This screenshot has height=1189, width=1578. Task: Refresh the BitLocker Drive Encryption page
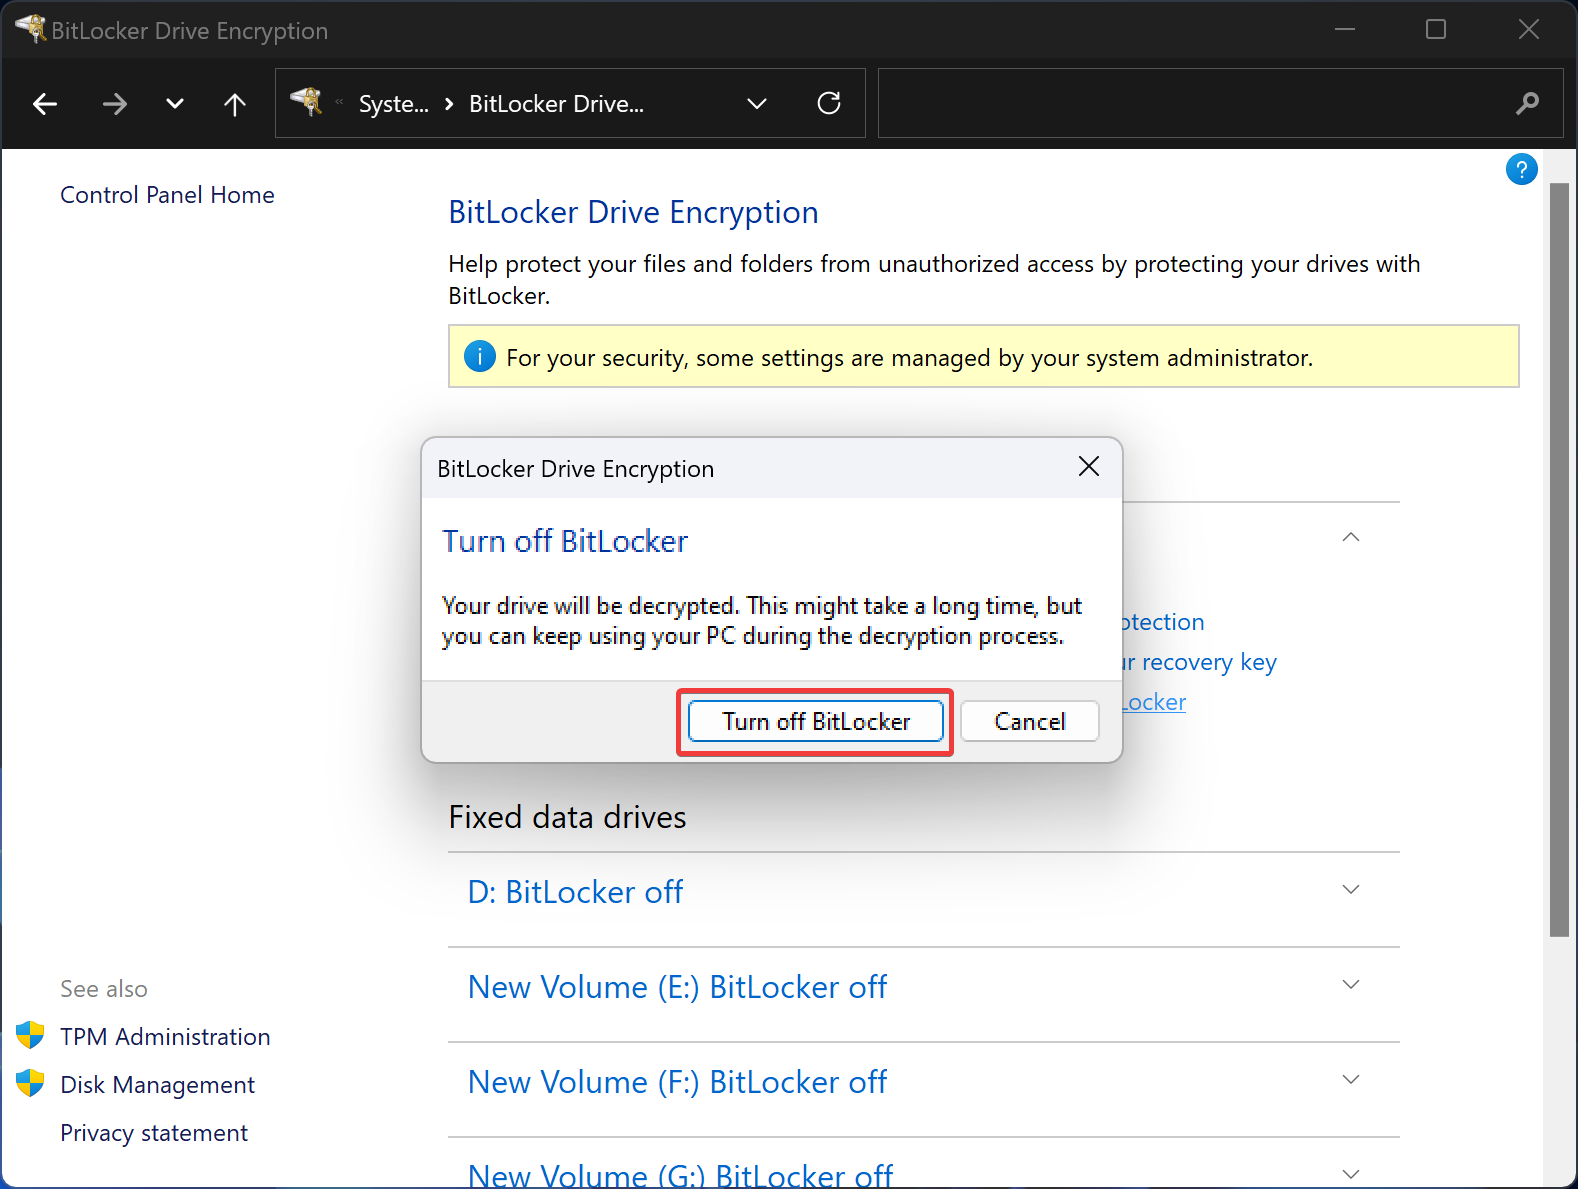point(829,103)
